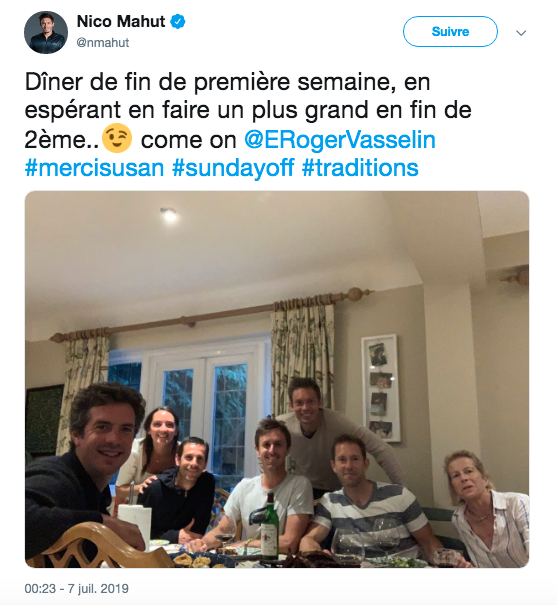View the tweet timestamp 00:23 - 7 juil. 2019

(x=76, y=588)
